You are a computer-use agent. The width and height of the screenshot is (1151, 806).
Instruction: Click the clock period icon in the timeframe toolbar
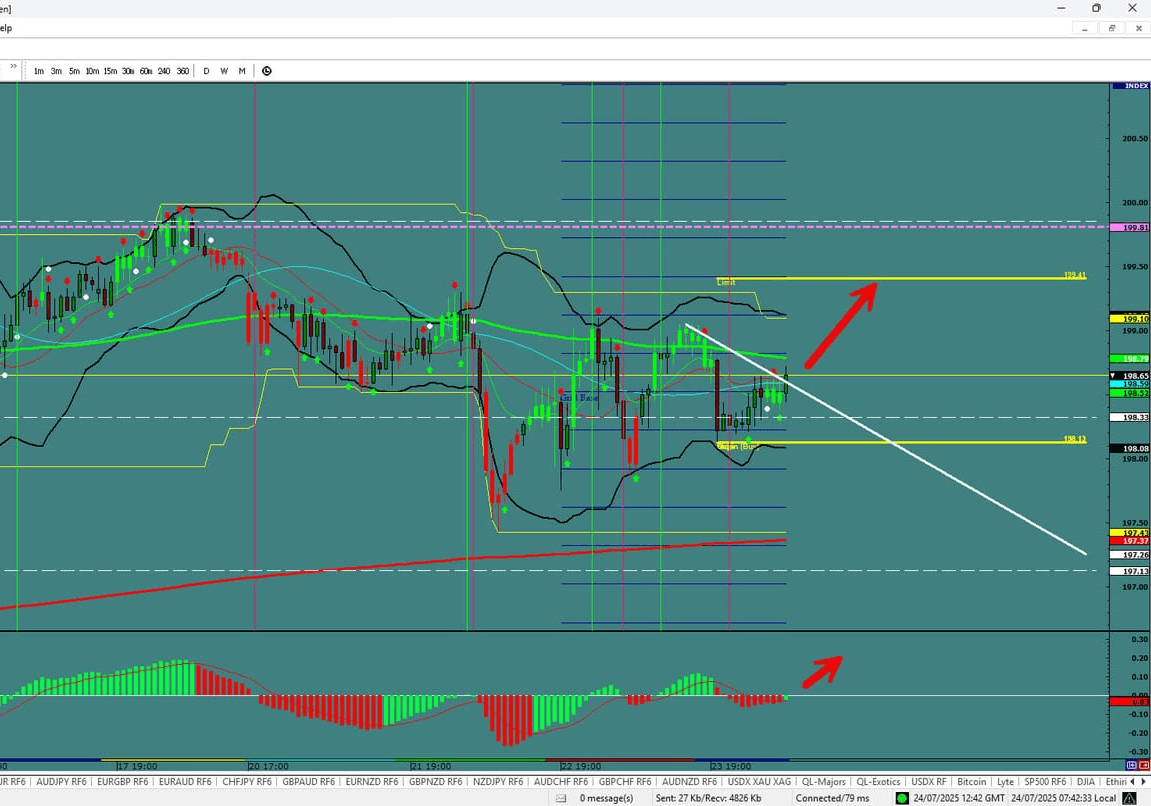pyautogui.click(x=266, y=71)
